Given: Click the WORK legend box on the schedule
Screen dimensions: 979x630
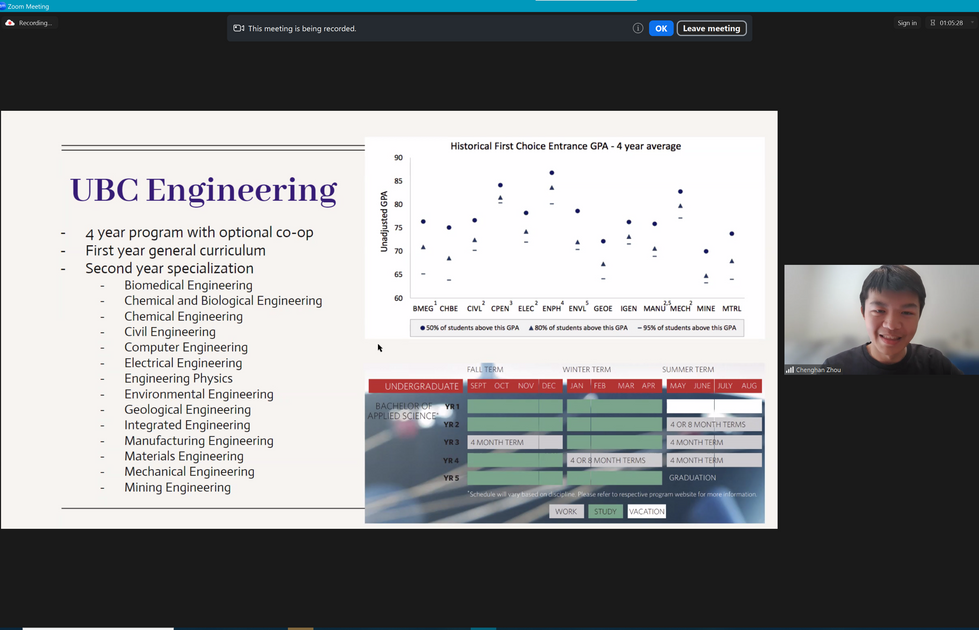Looking at the screenshot, I should (566, 511).
